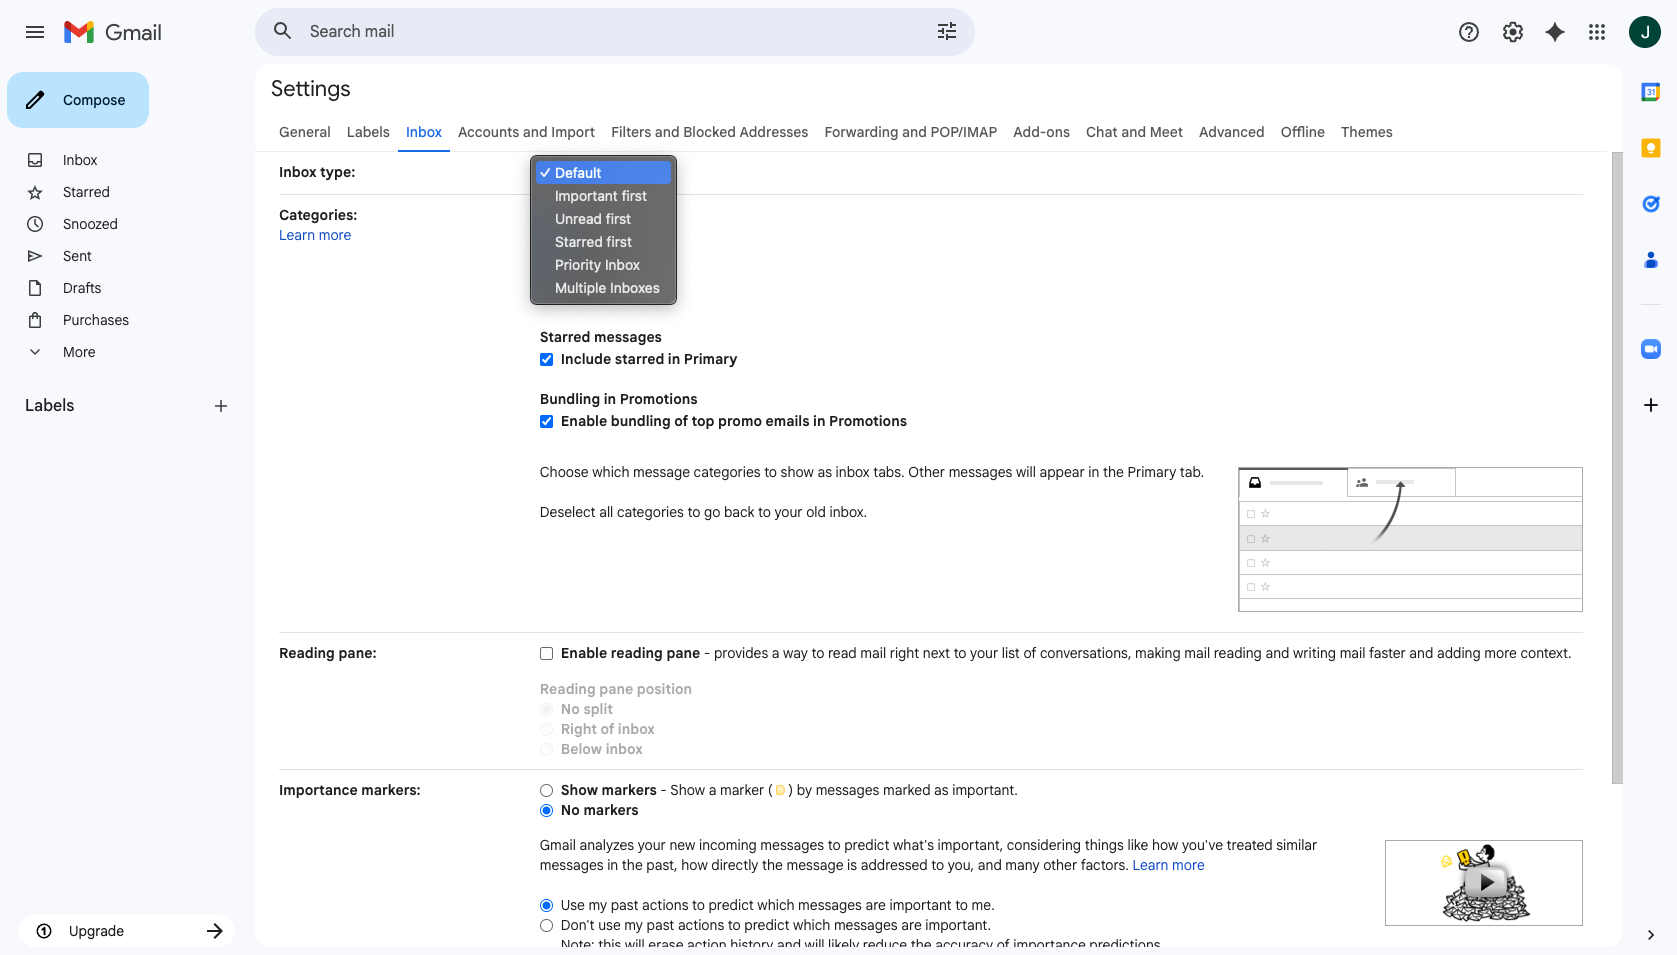Switch to the Filters and Blocked Addresses tab
Viewport: 1677px width, 955px height.
tap(709, 132)
